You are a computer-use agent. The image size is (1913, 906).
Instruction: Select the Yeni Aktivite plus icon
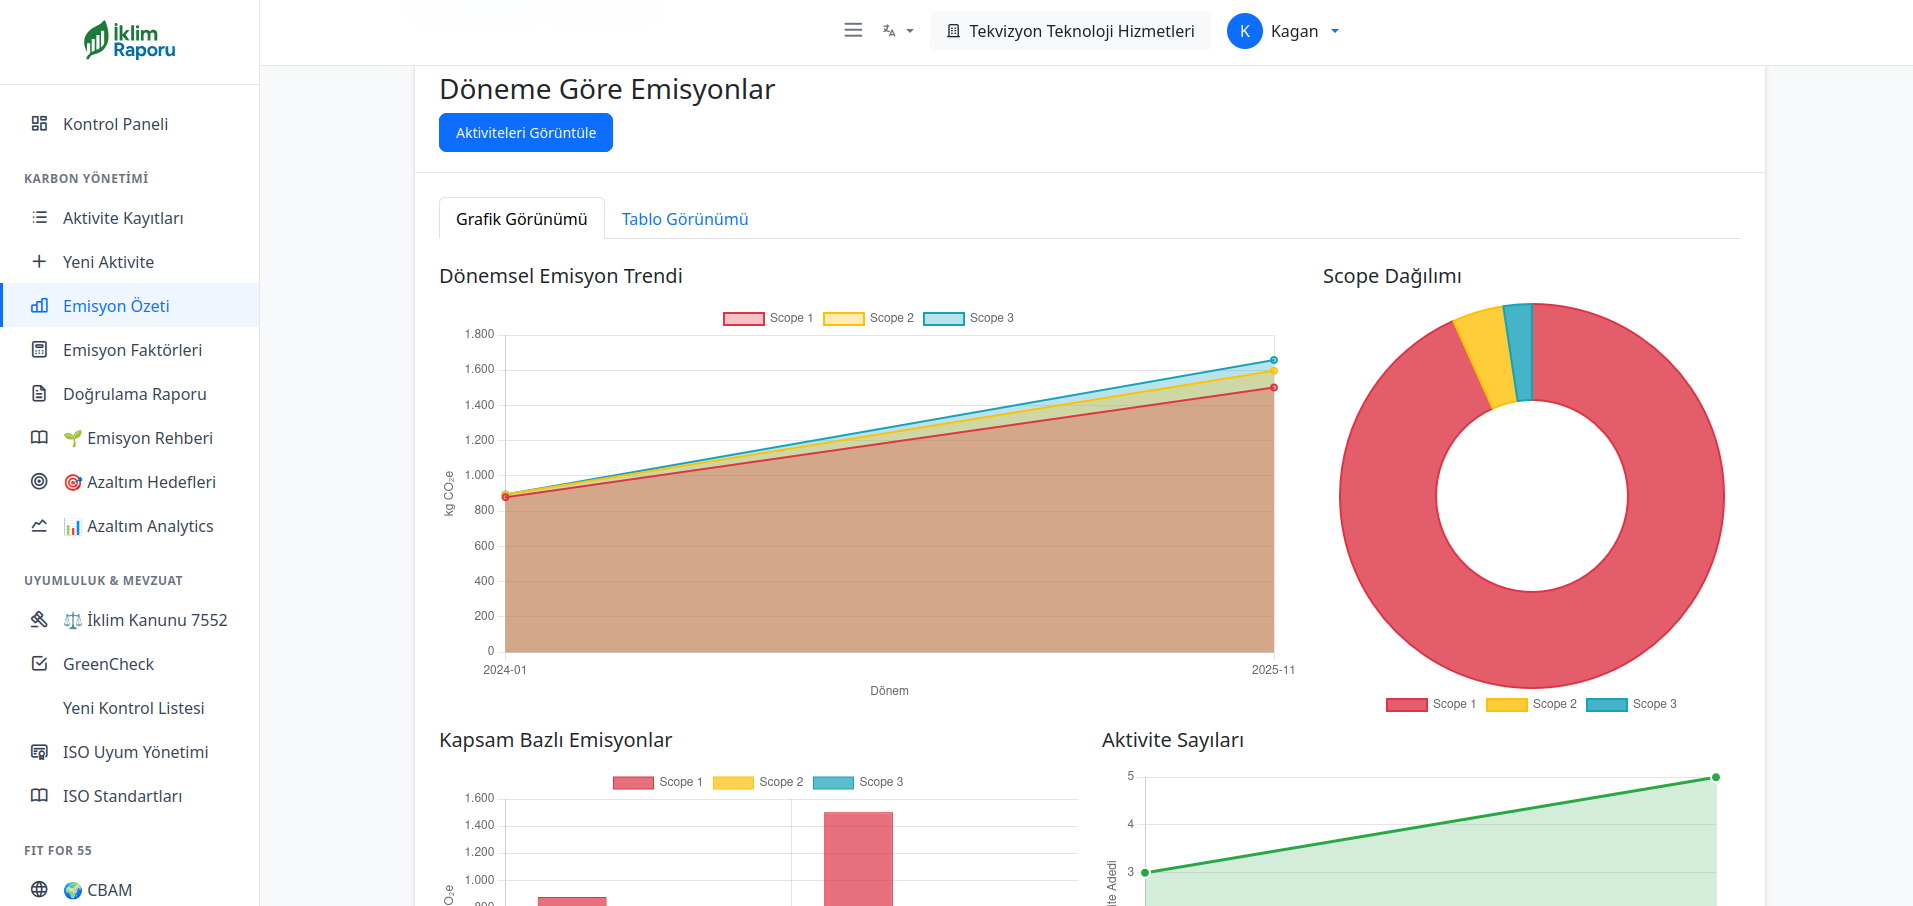click(39, 261)
